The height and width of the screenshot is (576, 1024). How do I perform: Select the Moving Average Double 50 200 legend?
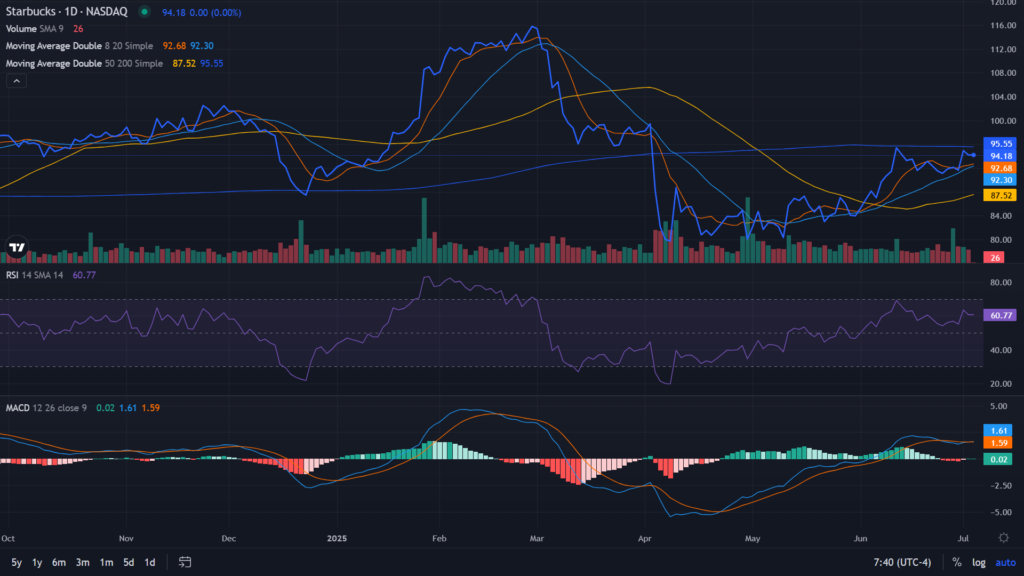(84, 63)
